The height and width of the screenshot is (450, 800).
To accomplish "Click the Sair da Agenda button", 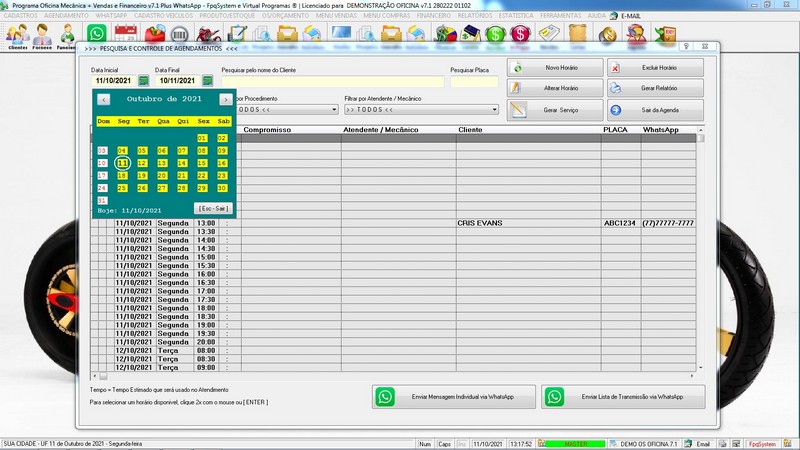I will (x=655, y=110).
